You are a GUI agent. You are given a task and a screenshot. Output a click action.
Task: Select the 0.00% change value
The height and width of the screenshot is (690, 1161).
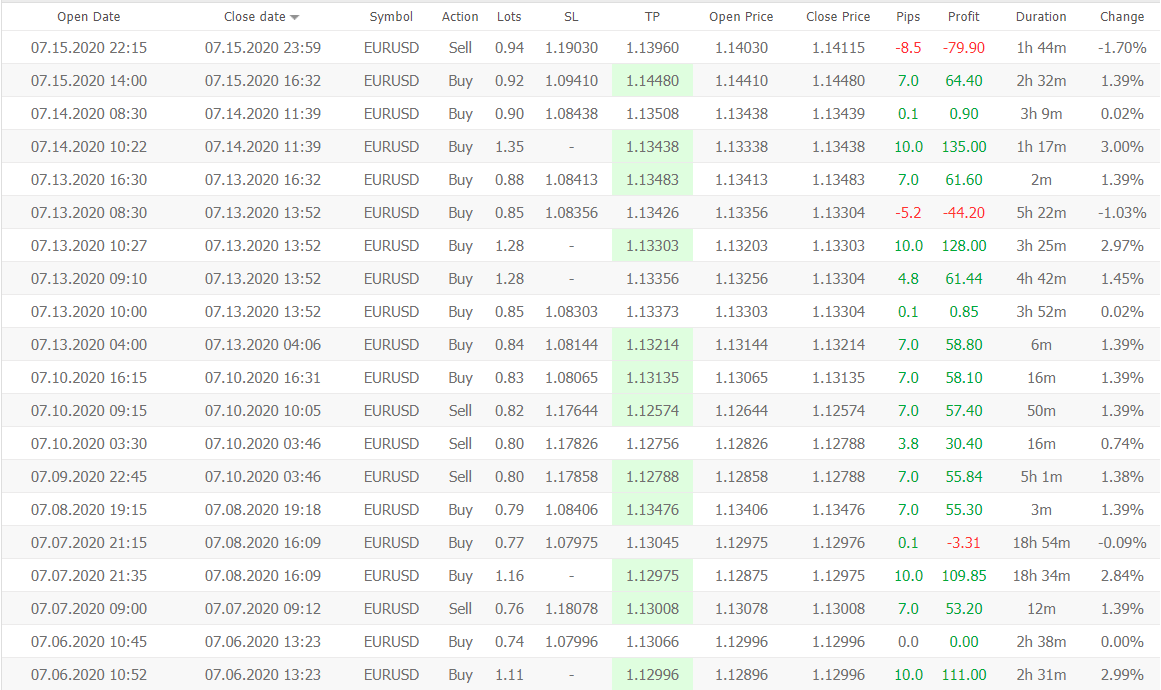[x=1122, y=642]
